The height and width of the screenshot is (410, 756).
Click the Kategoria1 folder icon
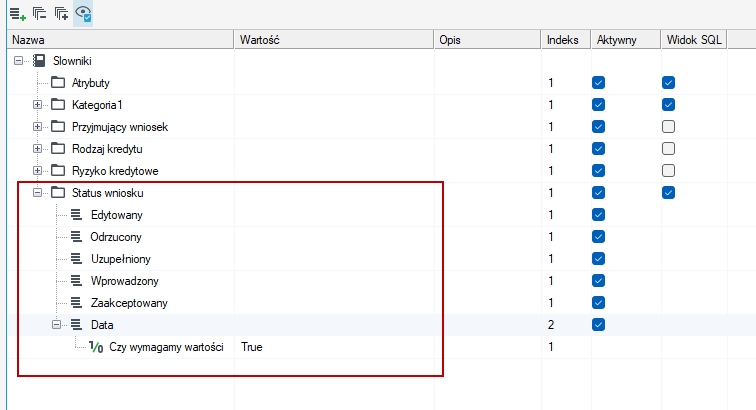58,105
